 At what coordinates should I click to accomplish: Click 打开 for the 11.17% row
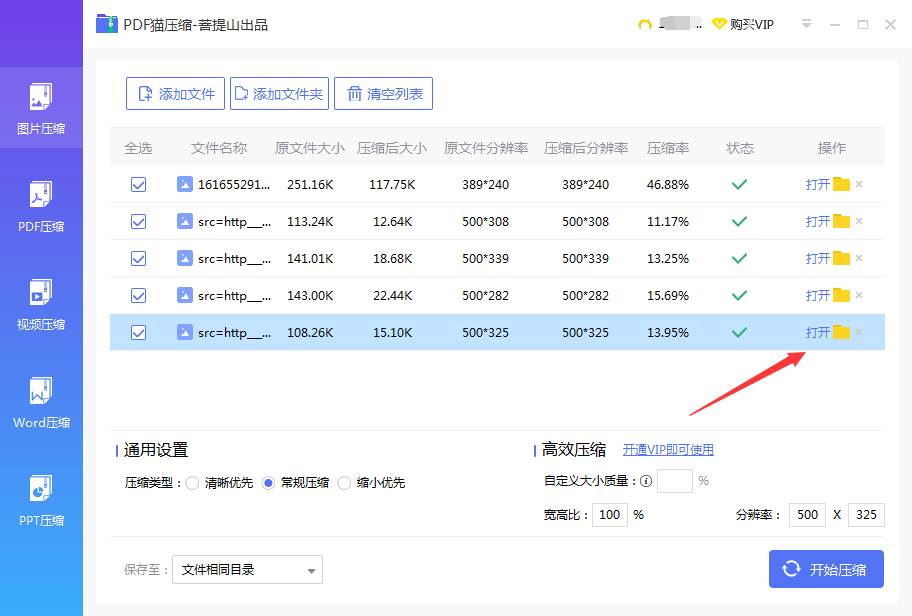(817, 222)
